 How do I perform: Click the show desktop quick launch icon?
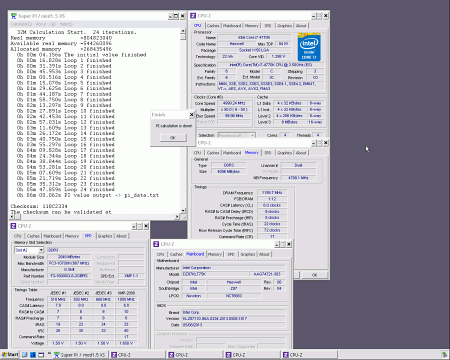click(41, 355)
